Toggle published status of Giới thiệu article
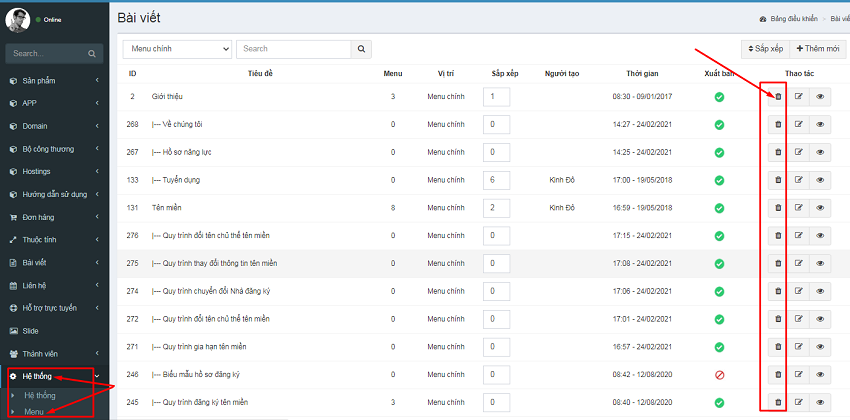Viewport: 850px width, 420px height. [x=718, y=97]
